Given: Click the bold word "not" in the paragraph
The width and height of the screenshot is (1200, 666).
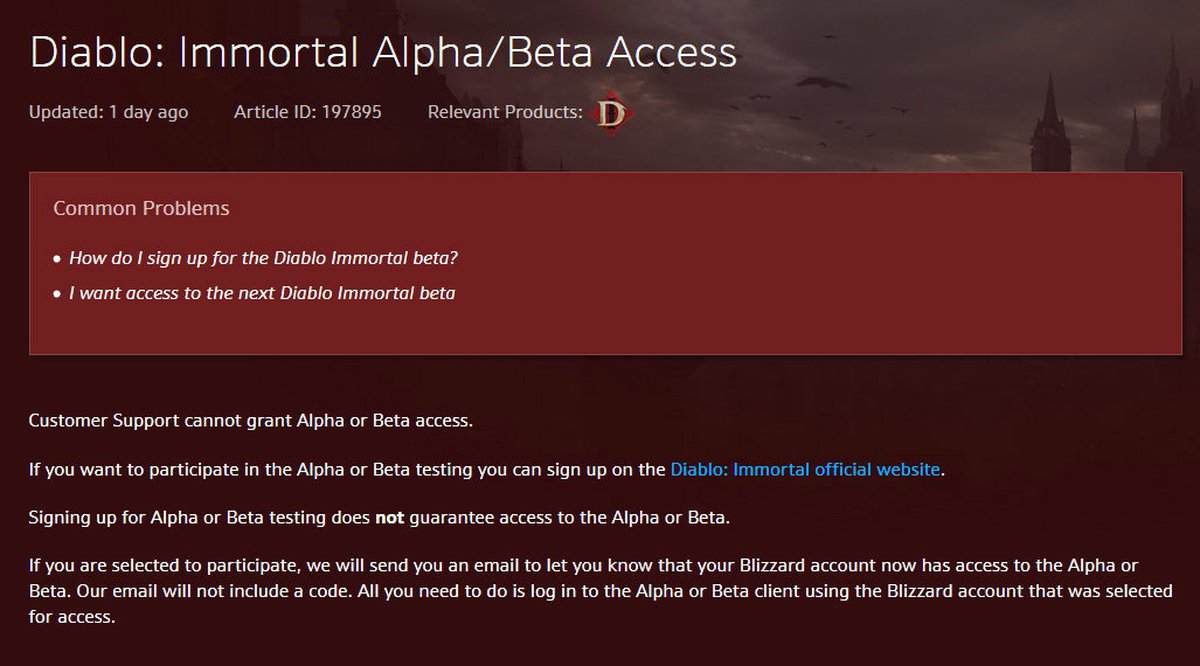Looking at the screenshot, I should [388, 517].
